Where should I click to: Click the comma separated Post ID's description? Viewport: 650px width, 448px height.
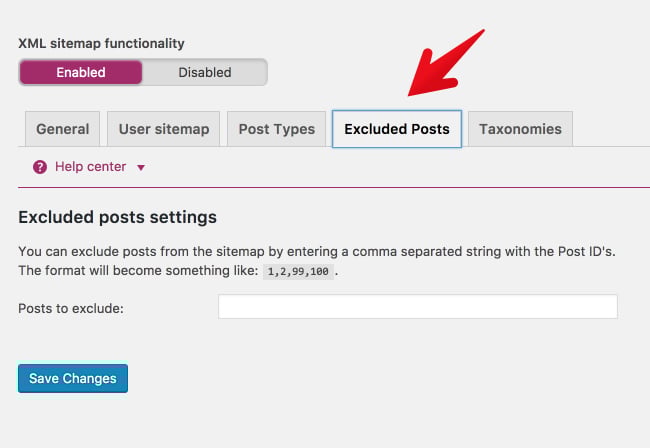(317, 251)
